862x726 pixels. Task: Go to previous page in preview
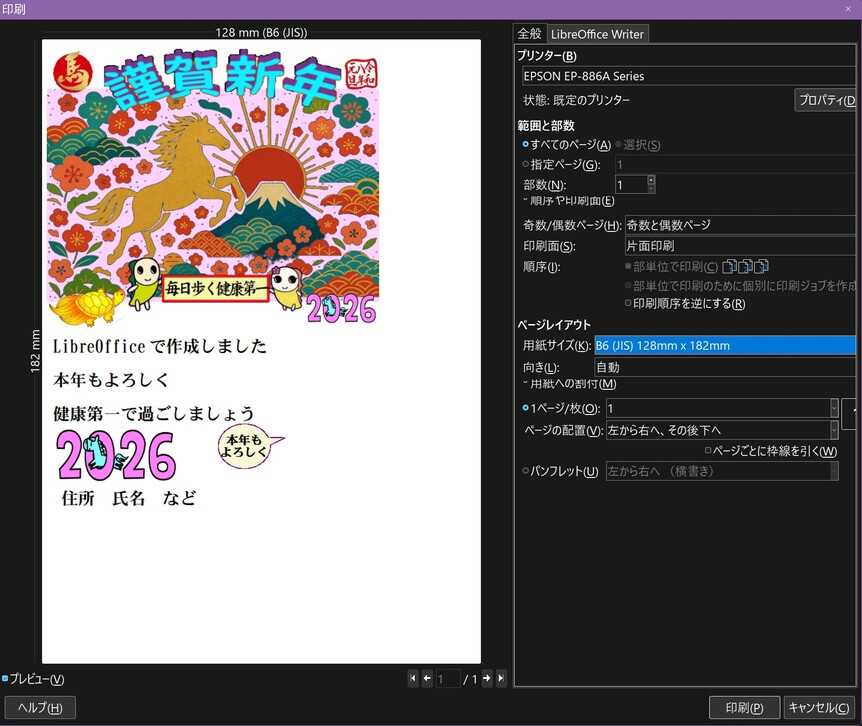[427, 679]
